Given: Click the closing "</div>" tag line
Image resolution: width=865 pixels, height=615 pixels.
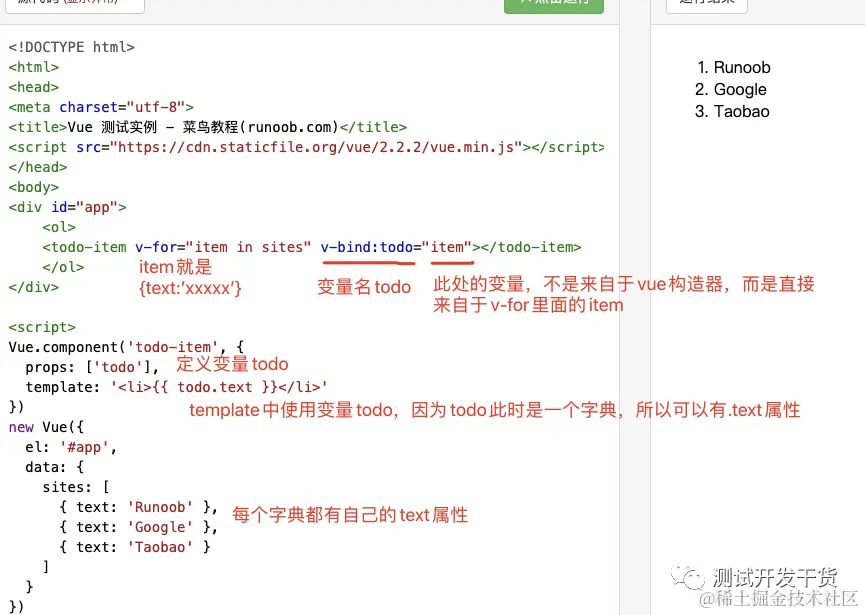Looking at the screenshot, I should [34, 287].
